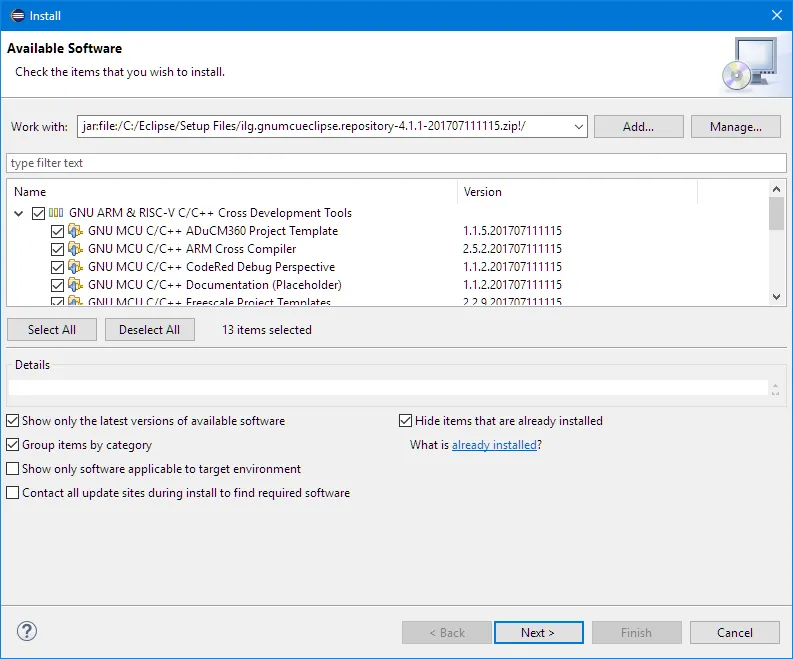Click the Add... button
Viewport: 793px width, 659px height.
[639, 126]
